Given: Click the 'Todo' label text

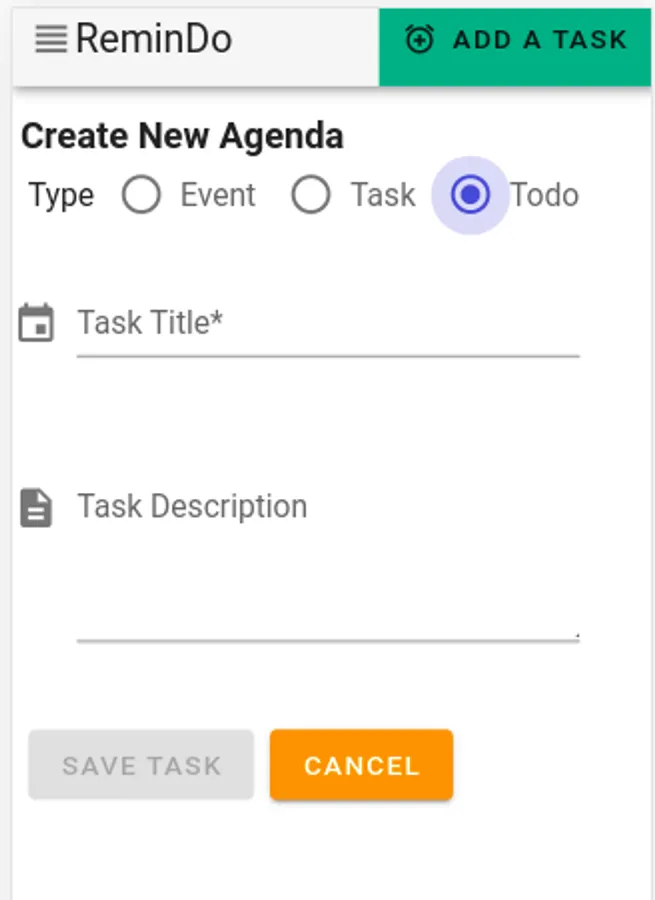Looking at the screenshot, I should coord(544,195).
